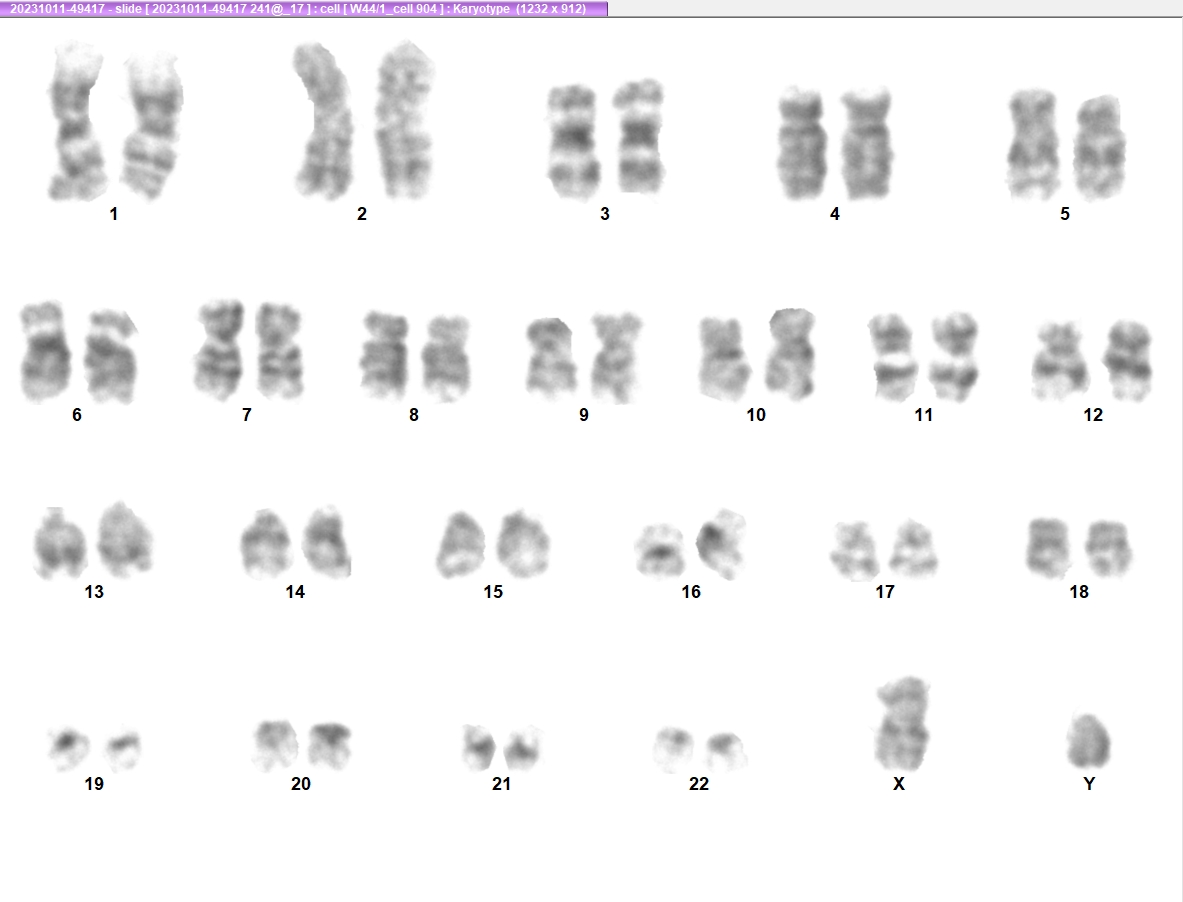Click the label number 5
The image size is (1183, 902).
pyautogui.click(x=1065, y=214)
